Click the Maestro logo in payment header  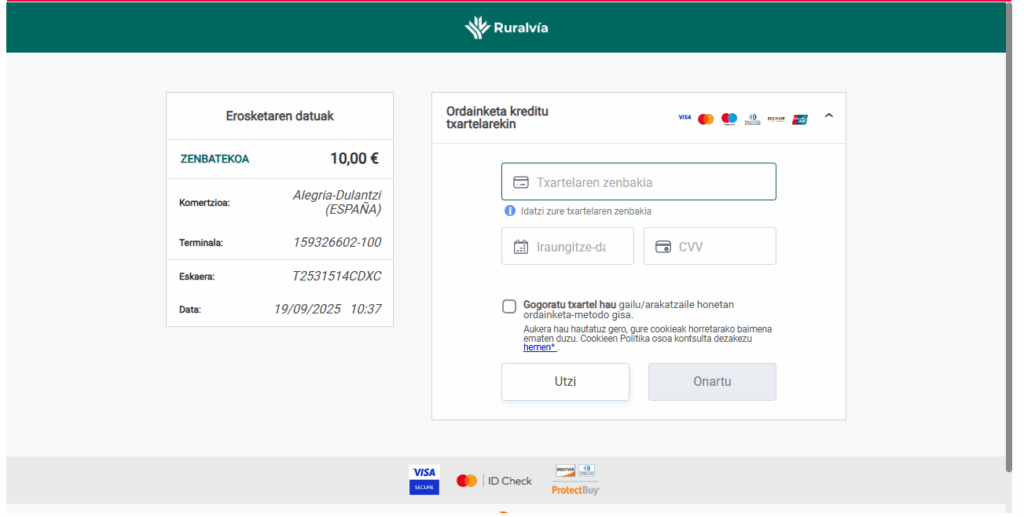pyautogui.click(x=729, y=119)
